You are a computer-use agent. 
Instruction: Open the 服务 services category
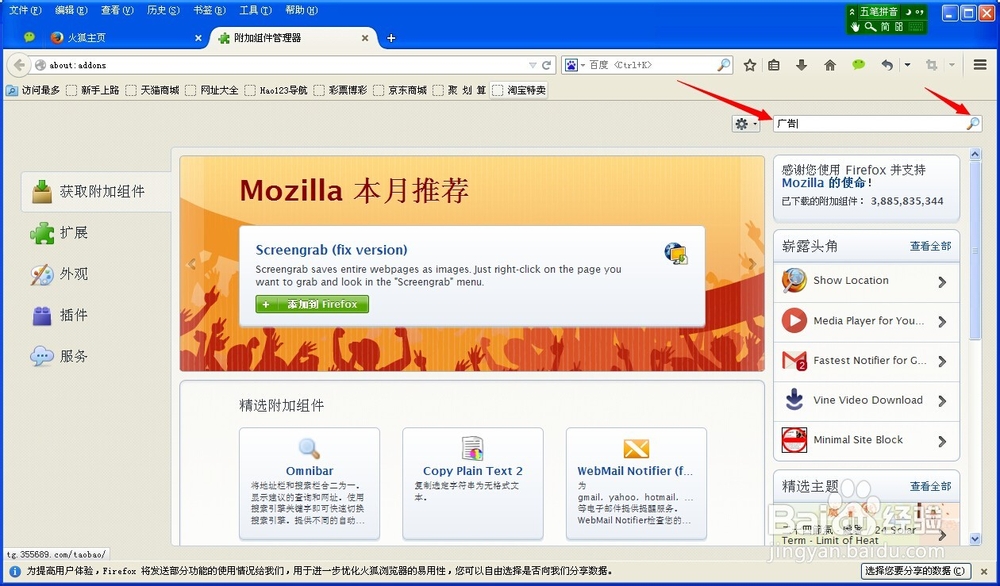point(59,356)
